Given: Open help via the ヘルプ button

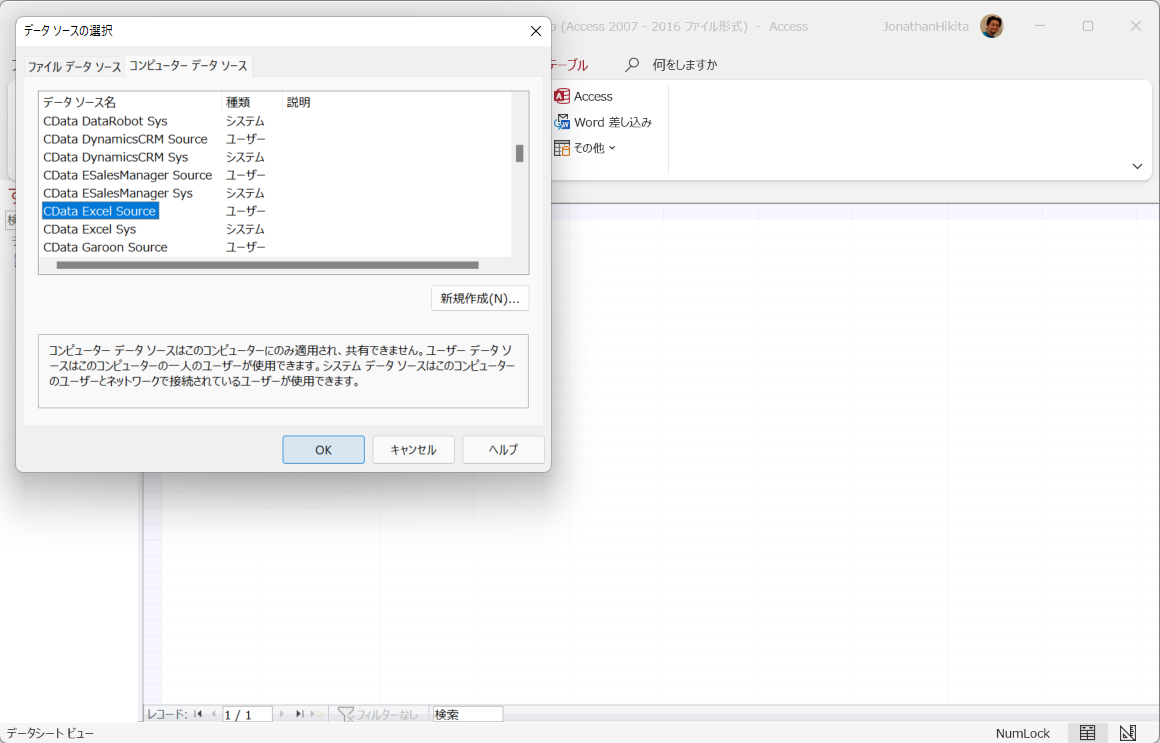Looking at the screenshot, I should pos(502,449).
